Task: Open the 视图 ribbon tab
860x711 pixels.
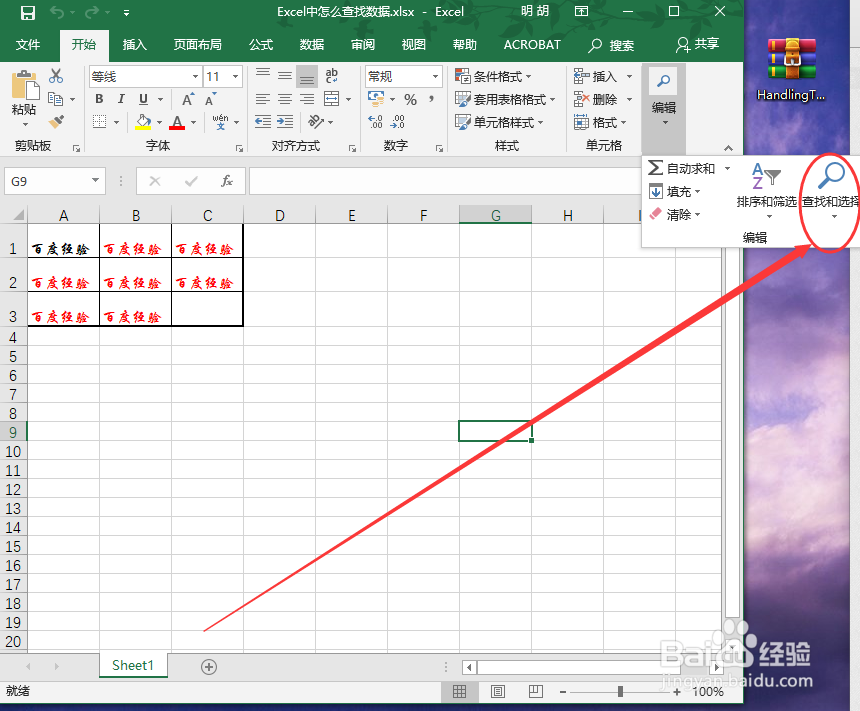Action: 415,44
